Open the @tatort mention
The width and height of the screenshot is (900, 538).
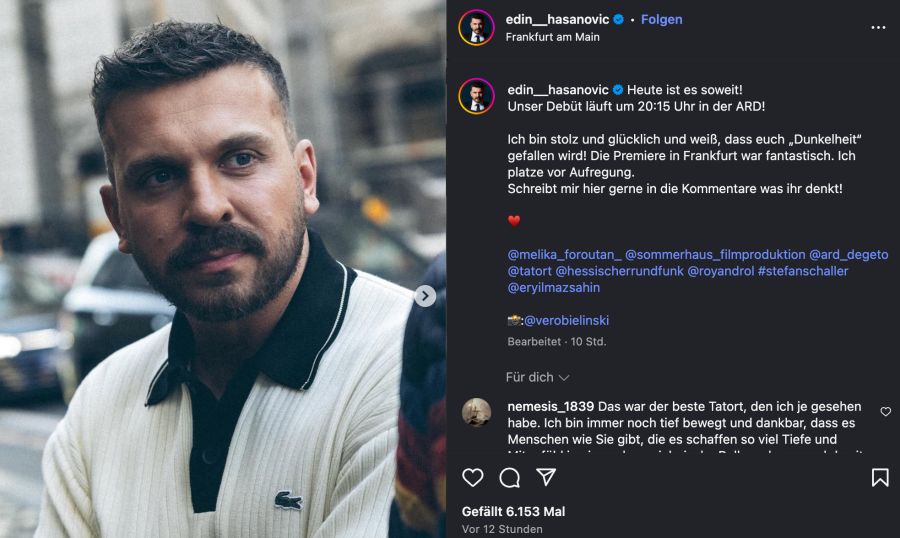529,271
